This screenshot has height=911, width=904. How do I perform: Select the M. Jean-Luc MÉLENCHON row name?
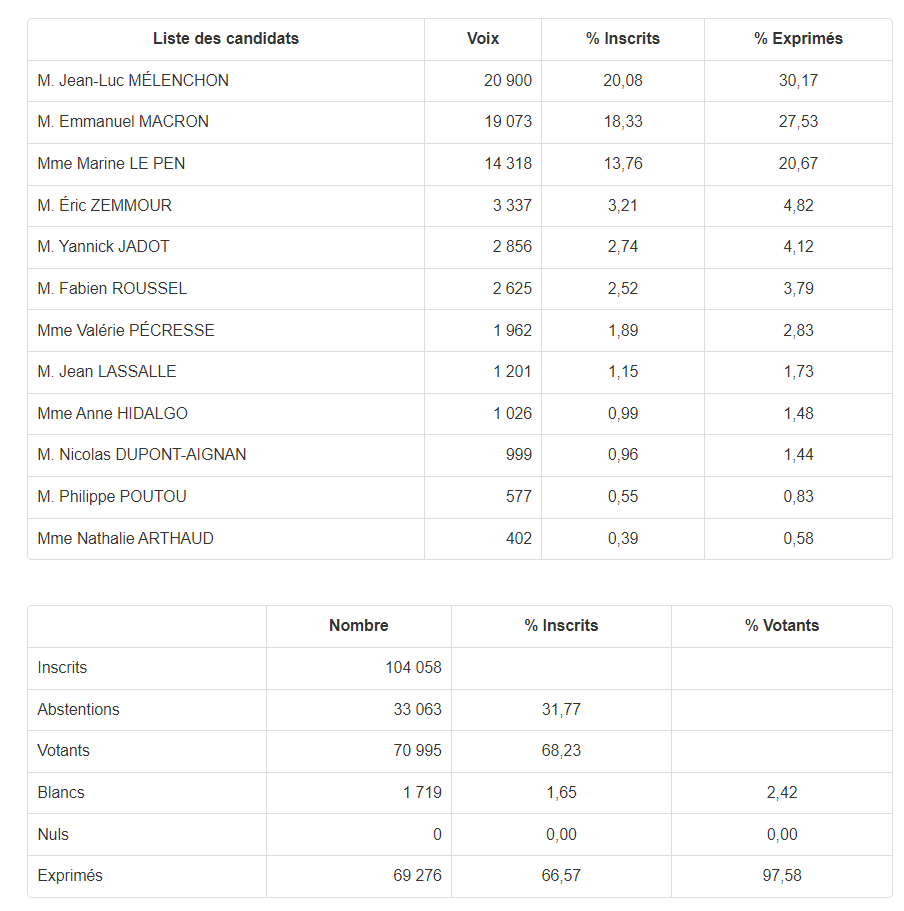point(133,81)
